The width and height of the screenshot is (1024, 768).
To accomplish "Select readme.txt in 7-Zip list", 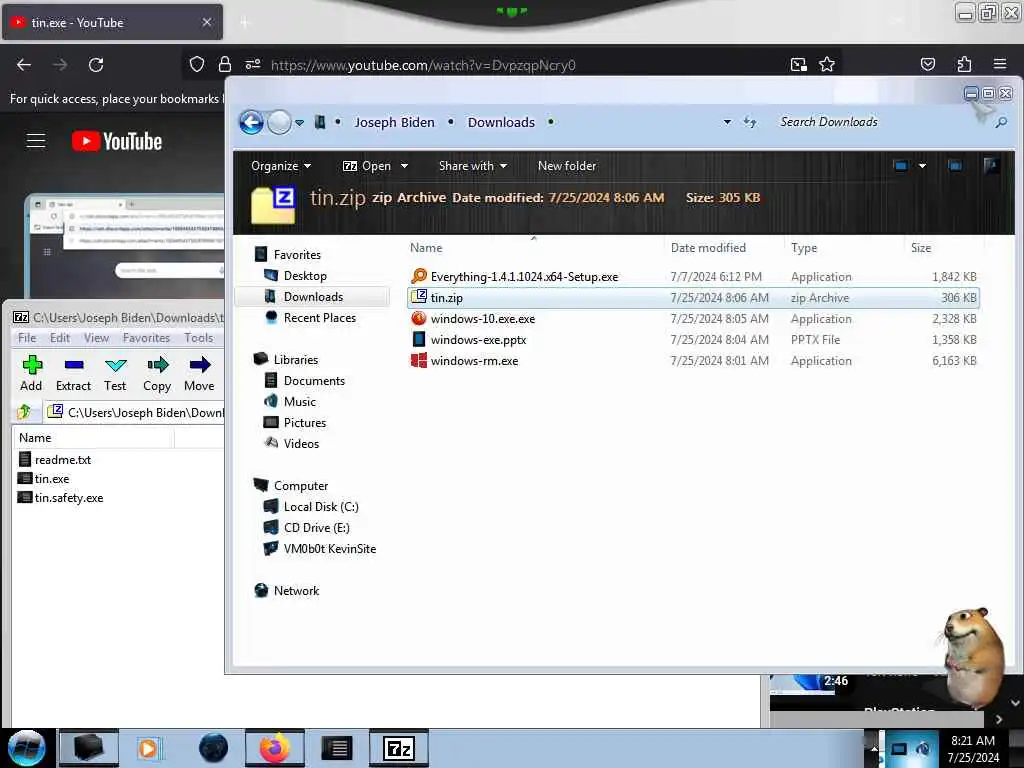I will pos(55,460).
